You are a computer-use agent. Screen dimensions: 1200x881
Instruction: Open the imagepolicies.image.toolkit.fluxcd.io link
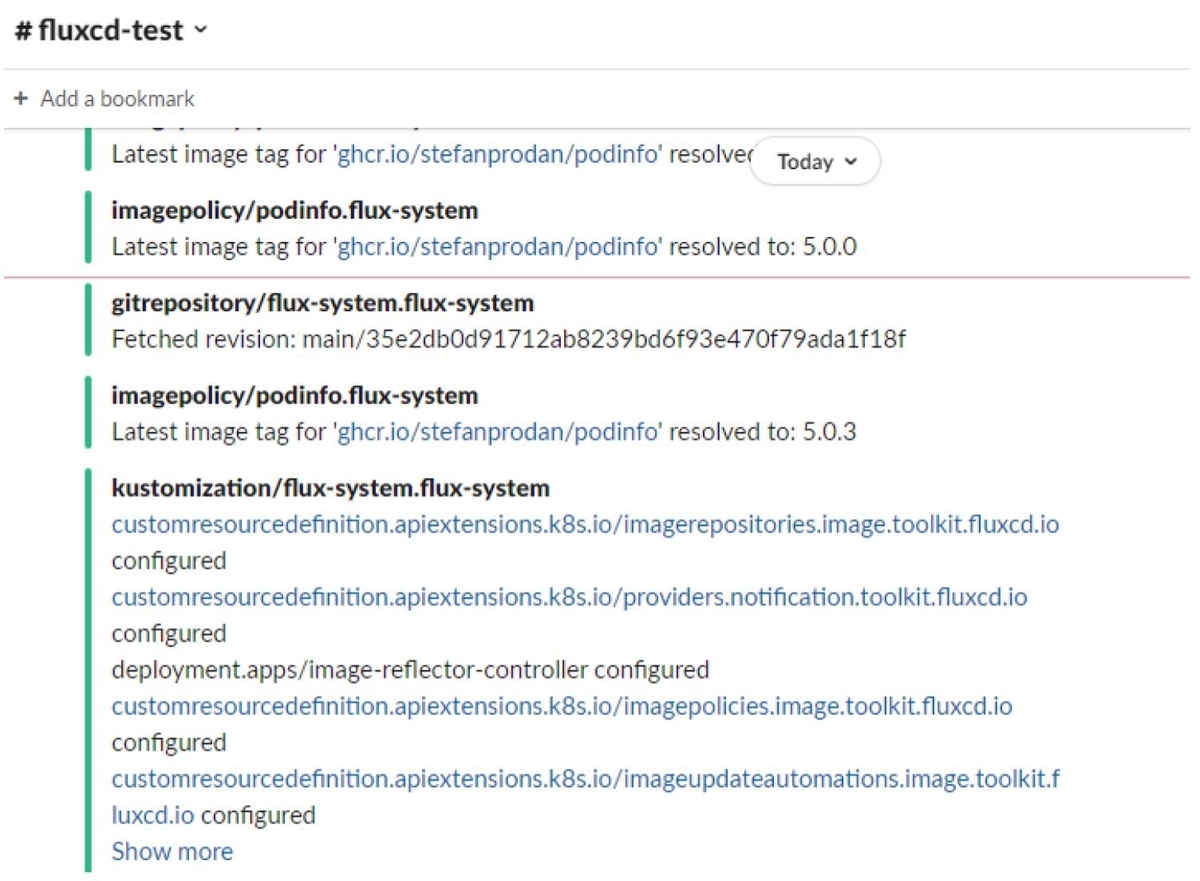click(561, 707)
